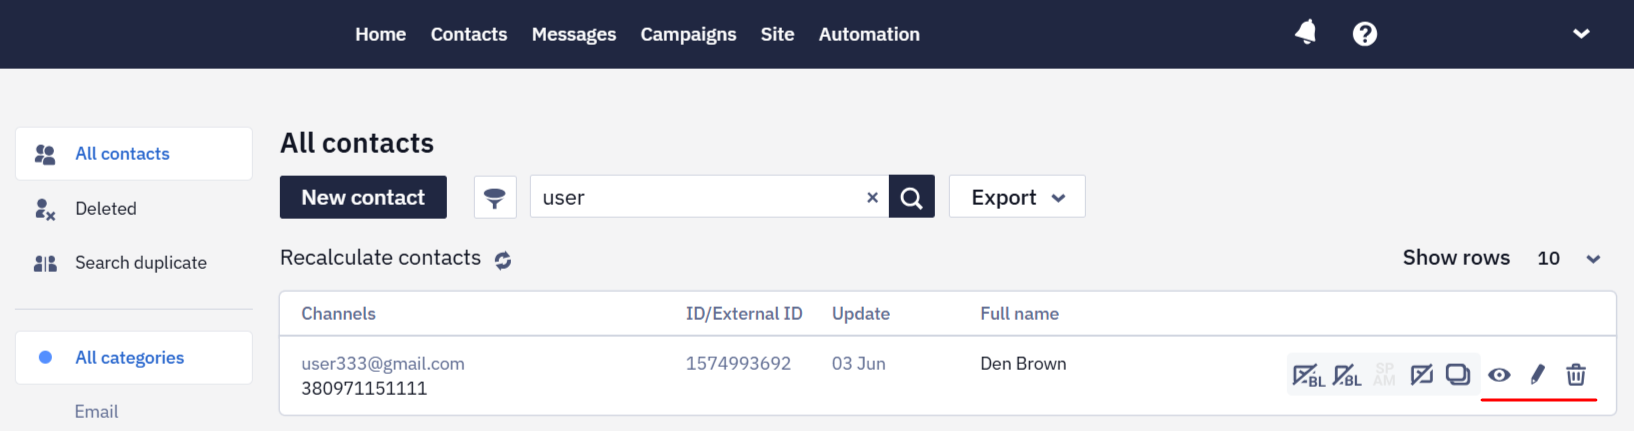
Task: Click the crossed-out envelope unsubscribe icon
Action: [1421, 375]
